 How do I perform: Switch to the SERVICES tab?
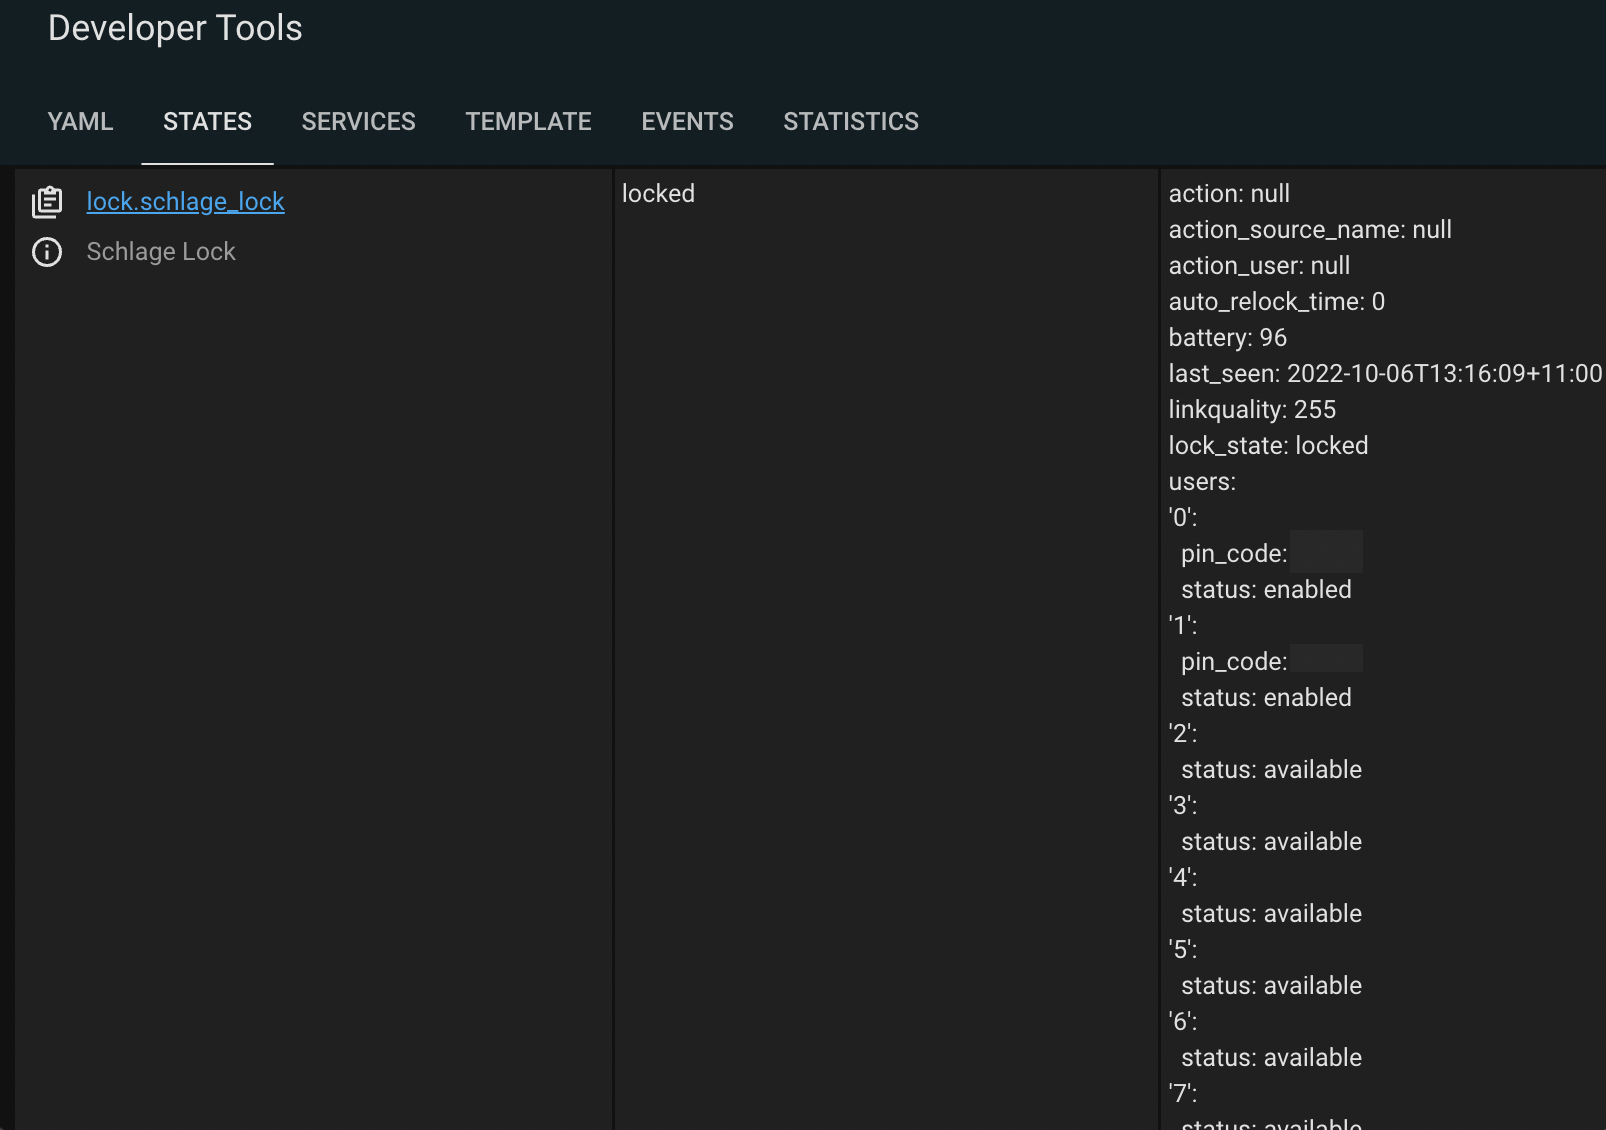[358, 121]
